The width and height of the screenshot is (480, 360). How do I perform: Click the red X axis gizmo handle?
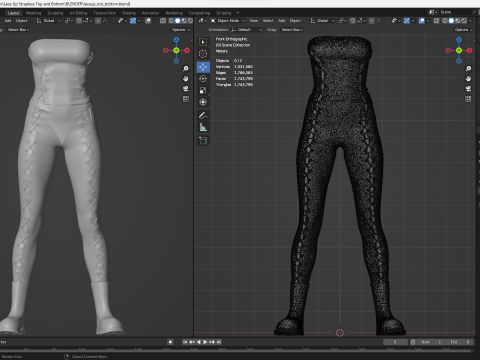click(x=470, y=50)
